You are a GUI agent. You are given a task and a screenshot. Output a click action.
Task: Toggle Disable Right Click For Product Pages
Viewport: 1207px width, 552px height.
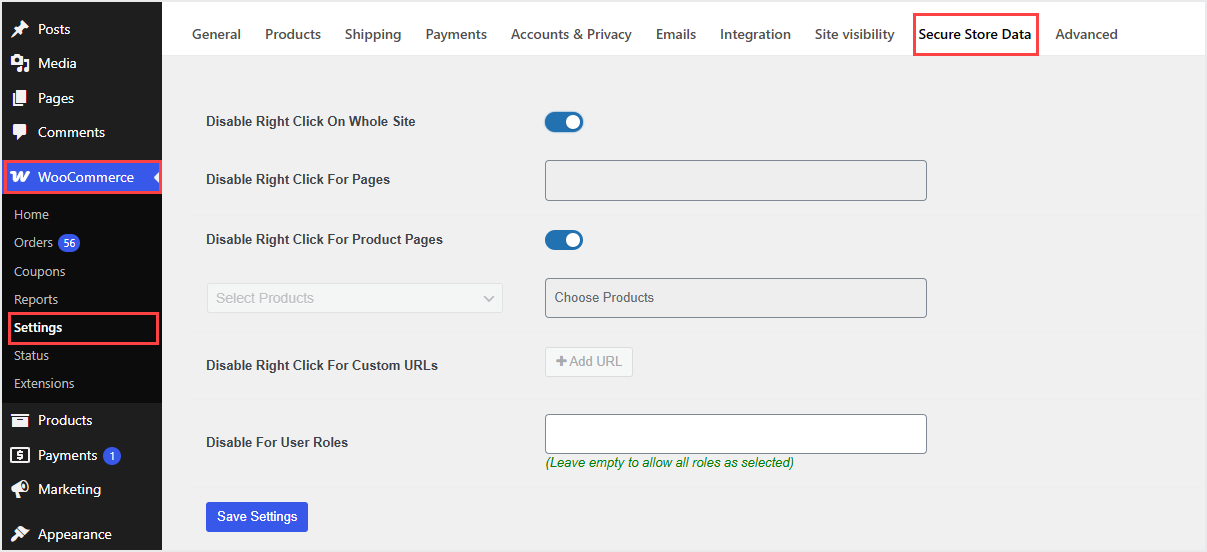(x=564, y=240)
